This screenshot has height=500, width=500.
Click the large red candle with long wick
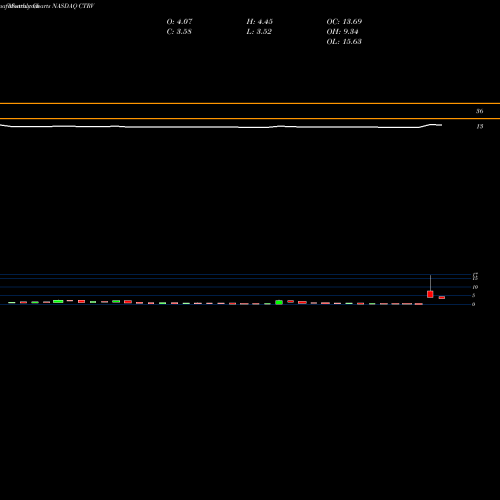pyautogui.click(x=430, y=294)
